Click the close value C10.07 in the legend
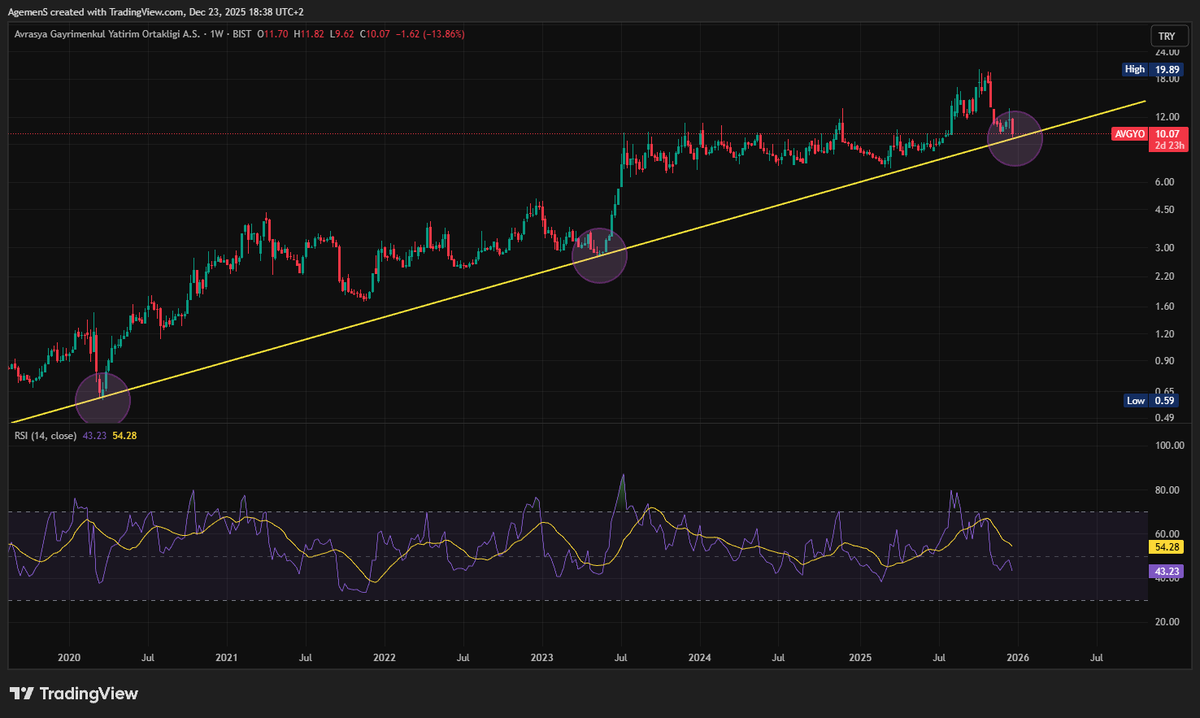This screenshot has width=1200, height=718. 376,34
